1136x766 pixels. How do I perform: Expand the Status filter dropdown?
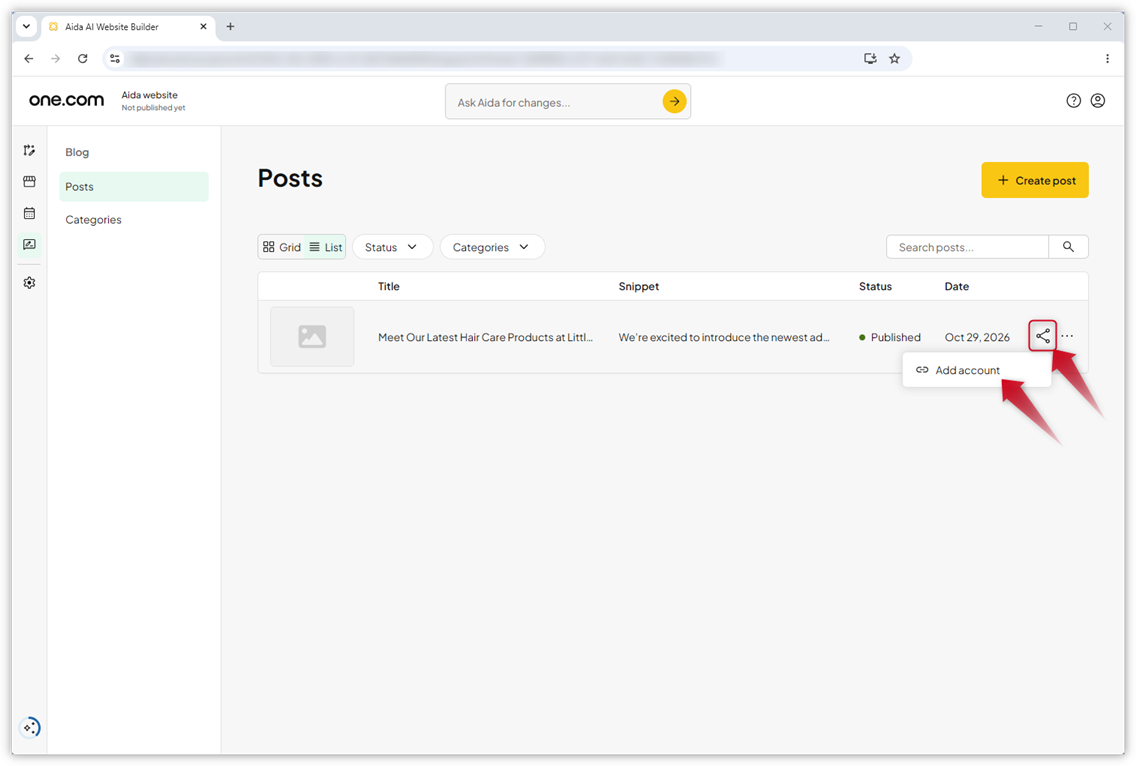click(392, 247)
